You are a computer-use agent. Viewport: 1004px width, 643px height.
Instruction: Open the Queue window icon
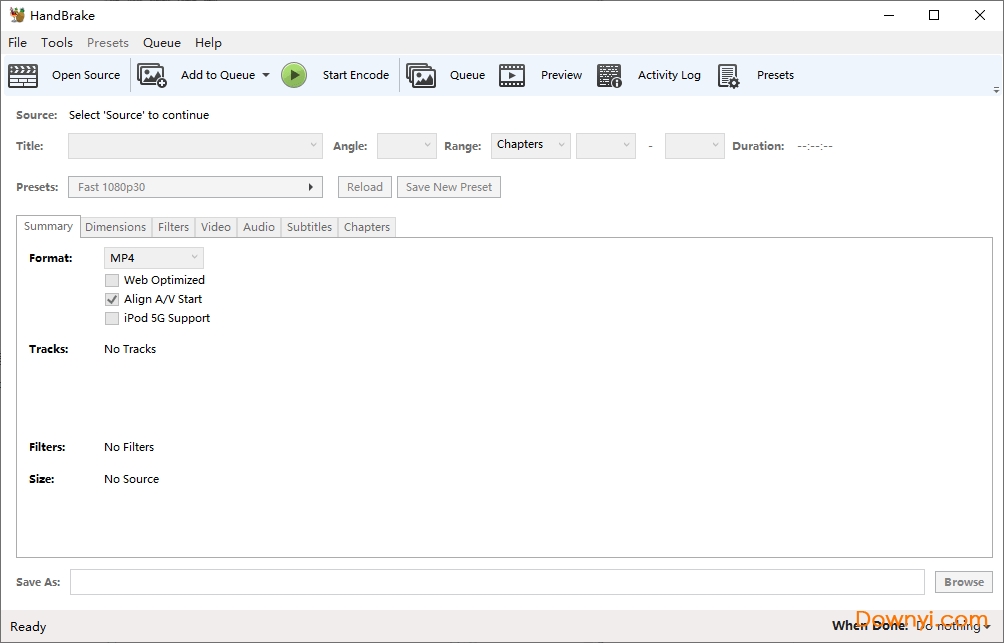pyautogui.click(x=421, y=75)
